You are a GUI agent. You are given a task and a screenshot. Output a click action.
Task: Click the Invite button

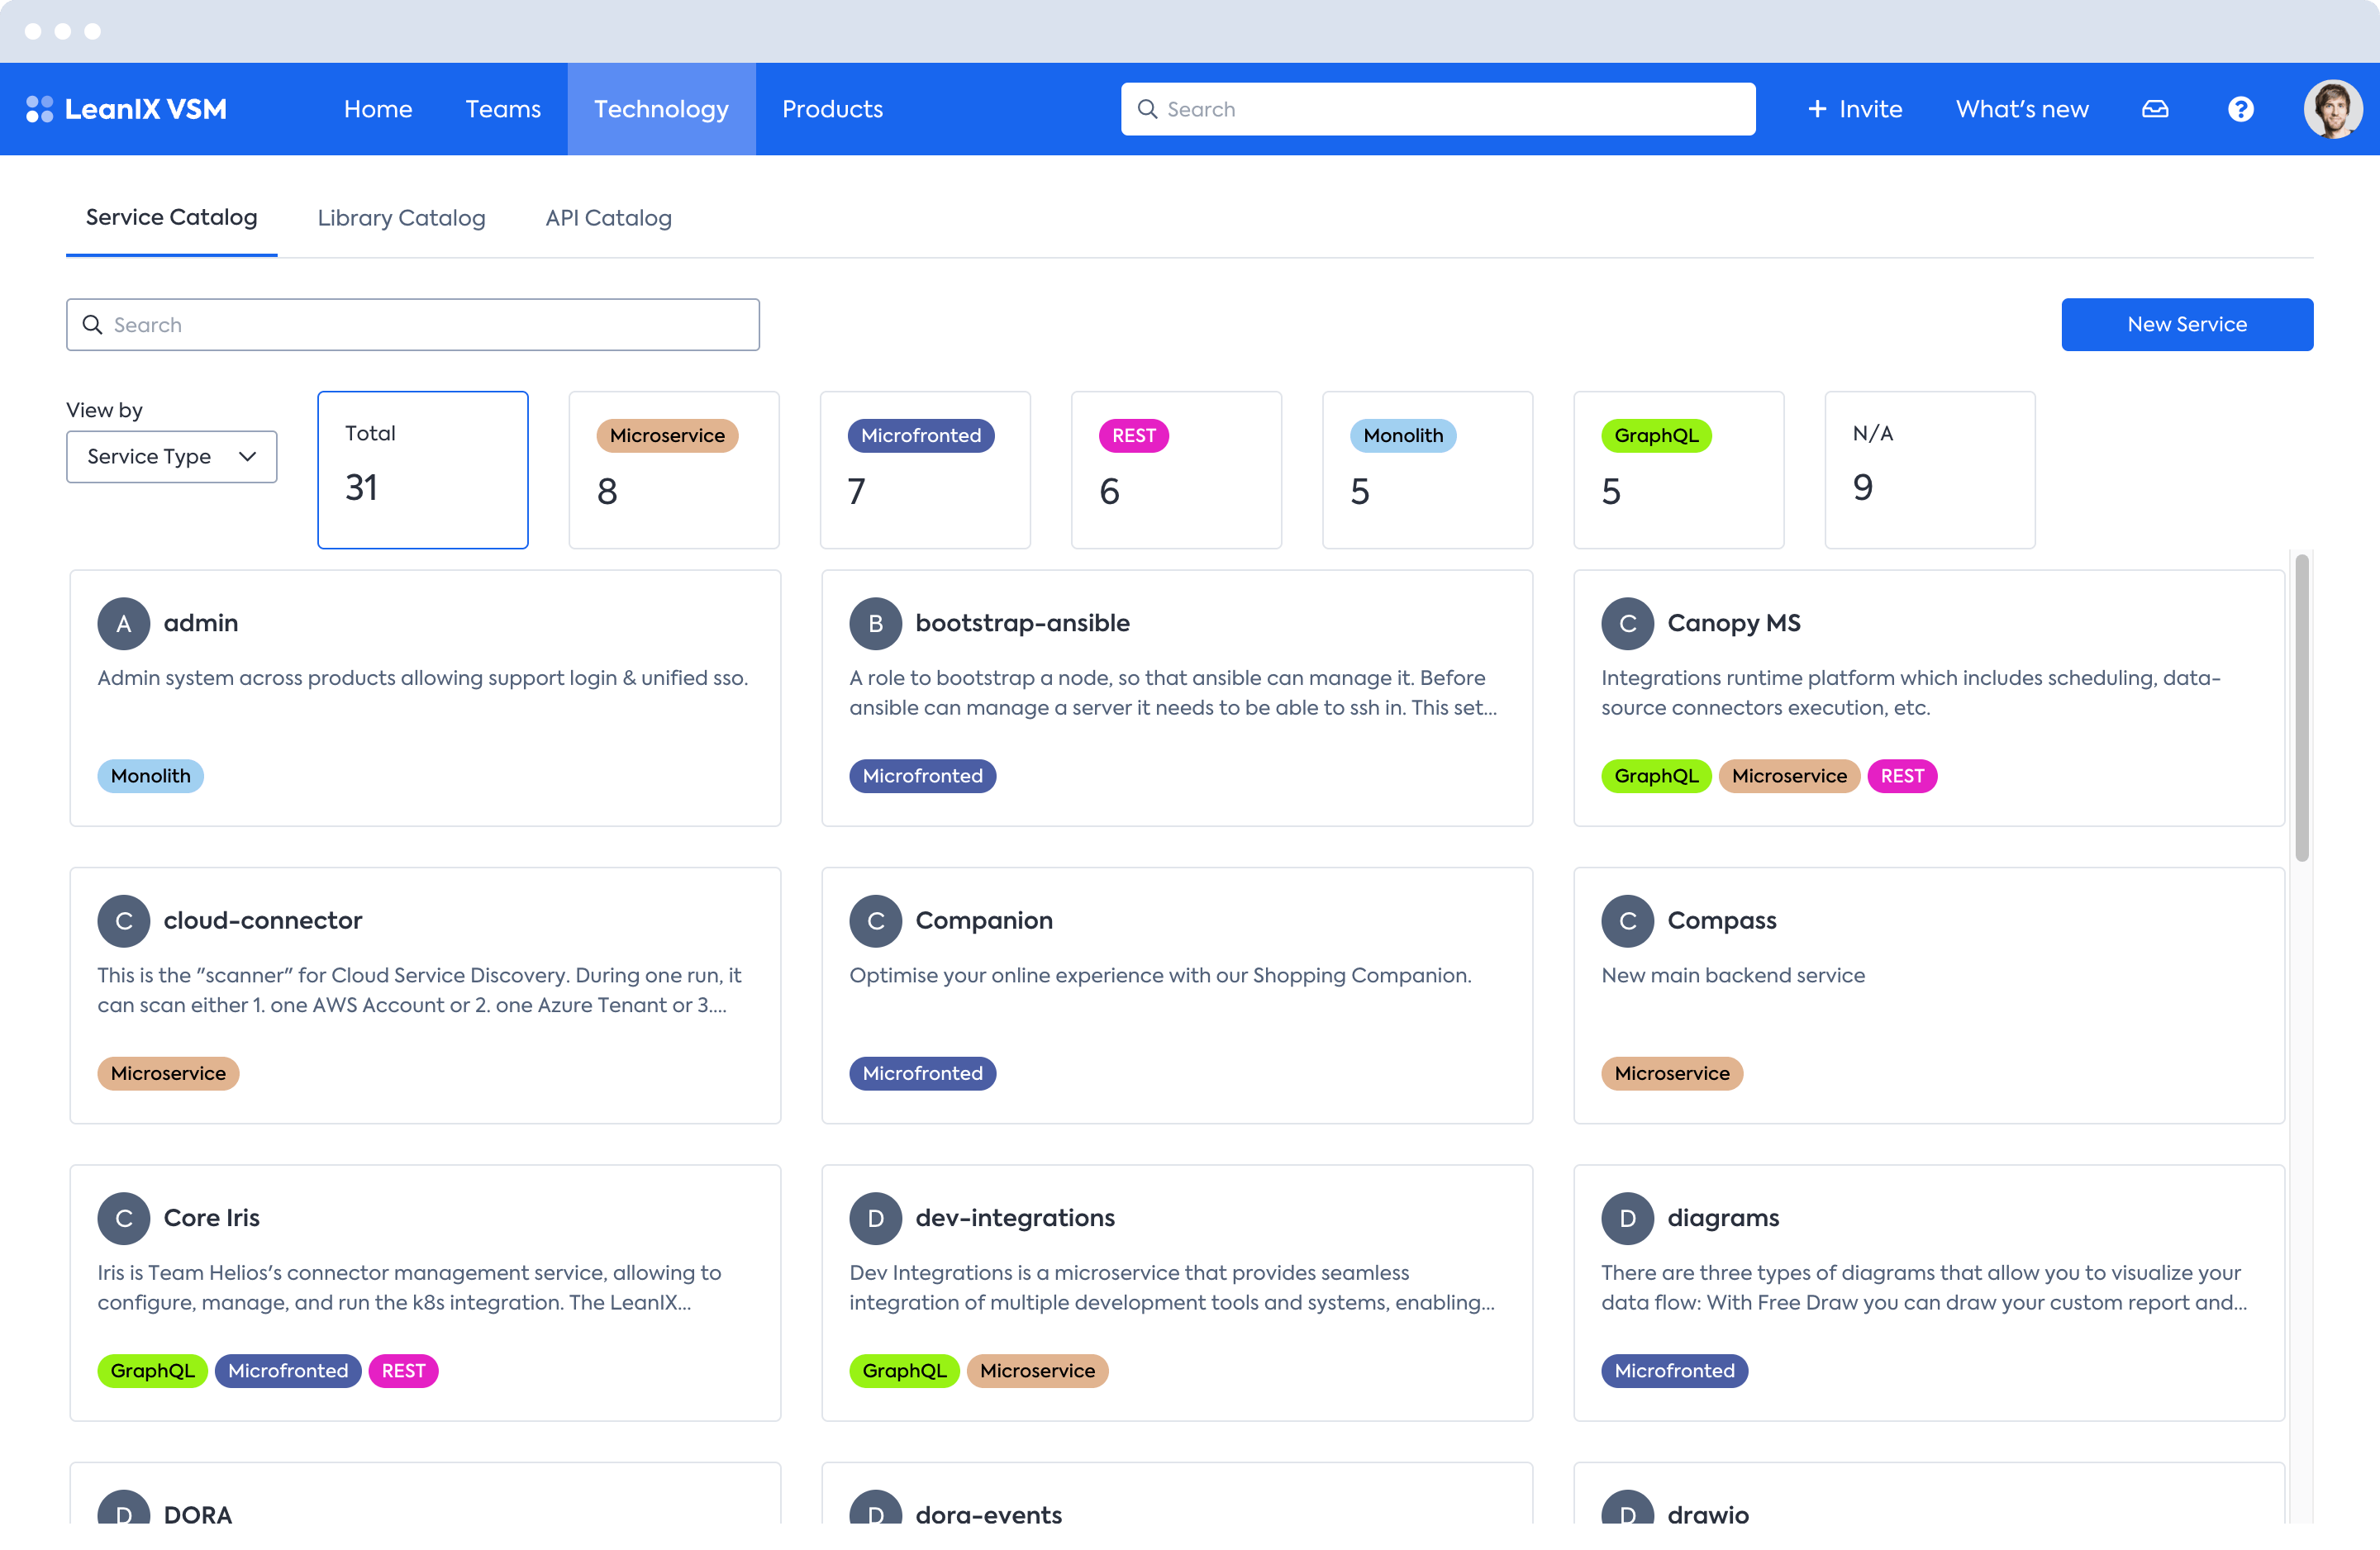pos(1855,109)
